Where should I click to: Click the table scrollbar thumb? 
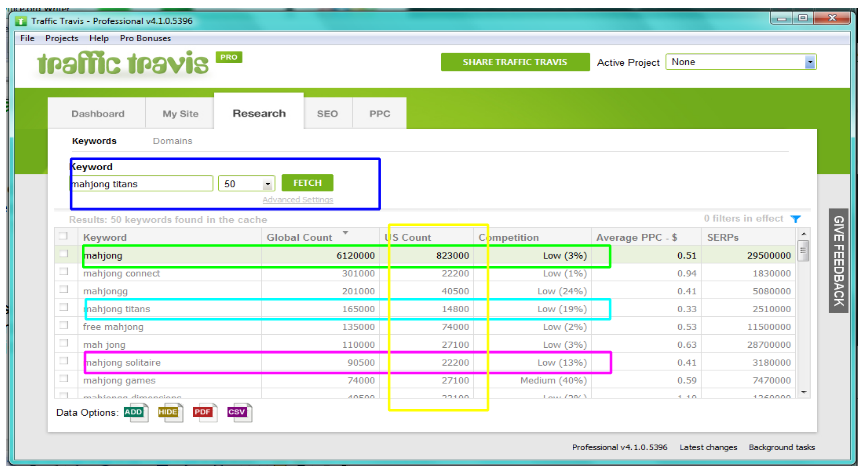[803, 250]
